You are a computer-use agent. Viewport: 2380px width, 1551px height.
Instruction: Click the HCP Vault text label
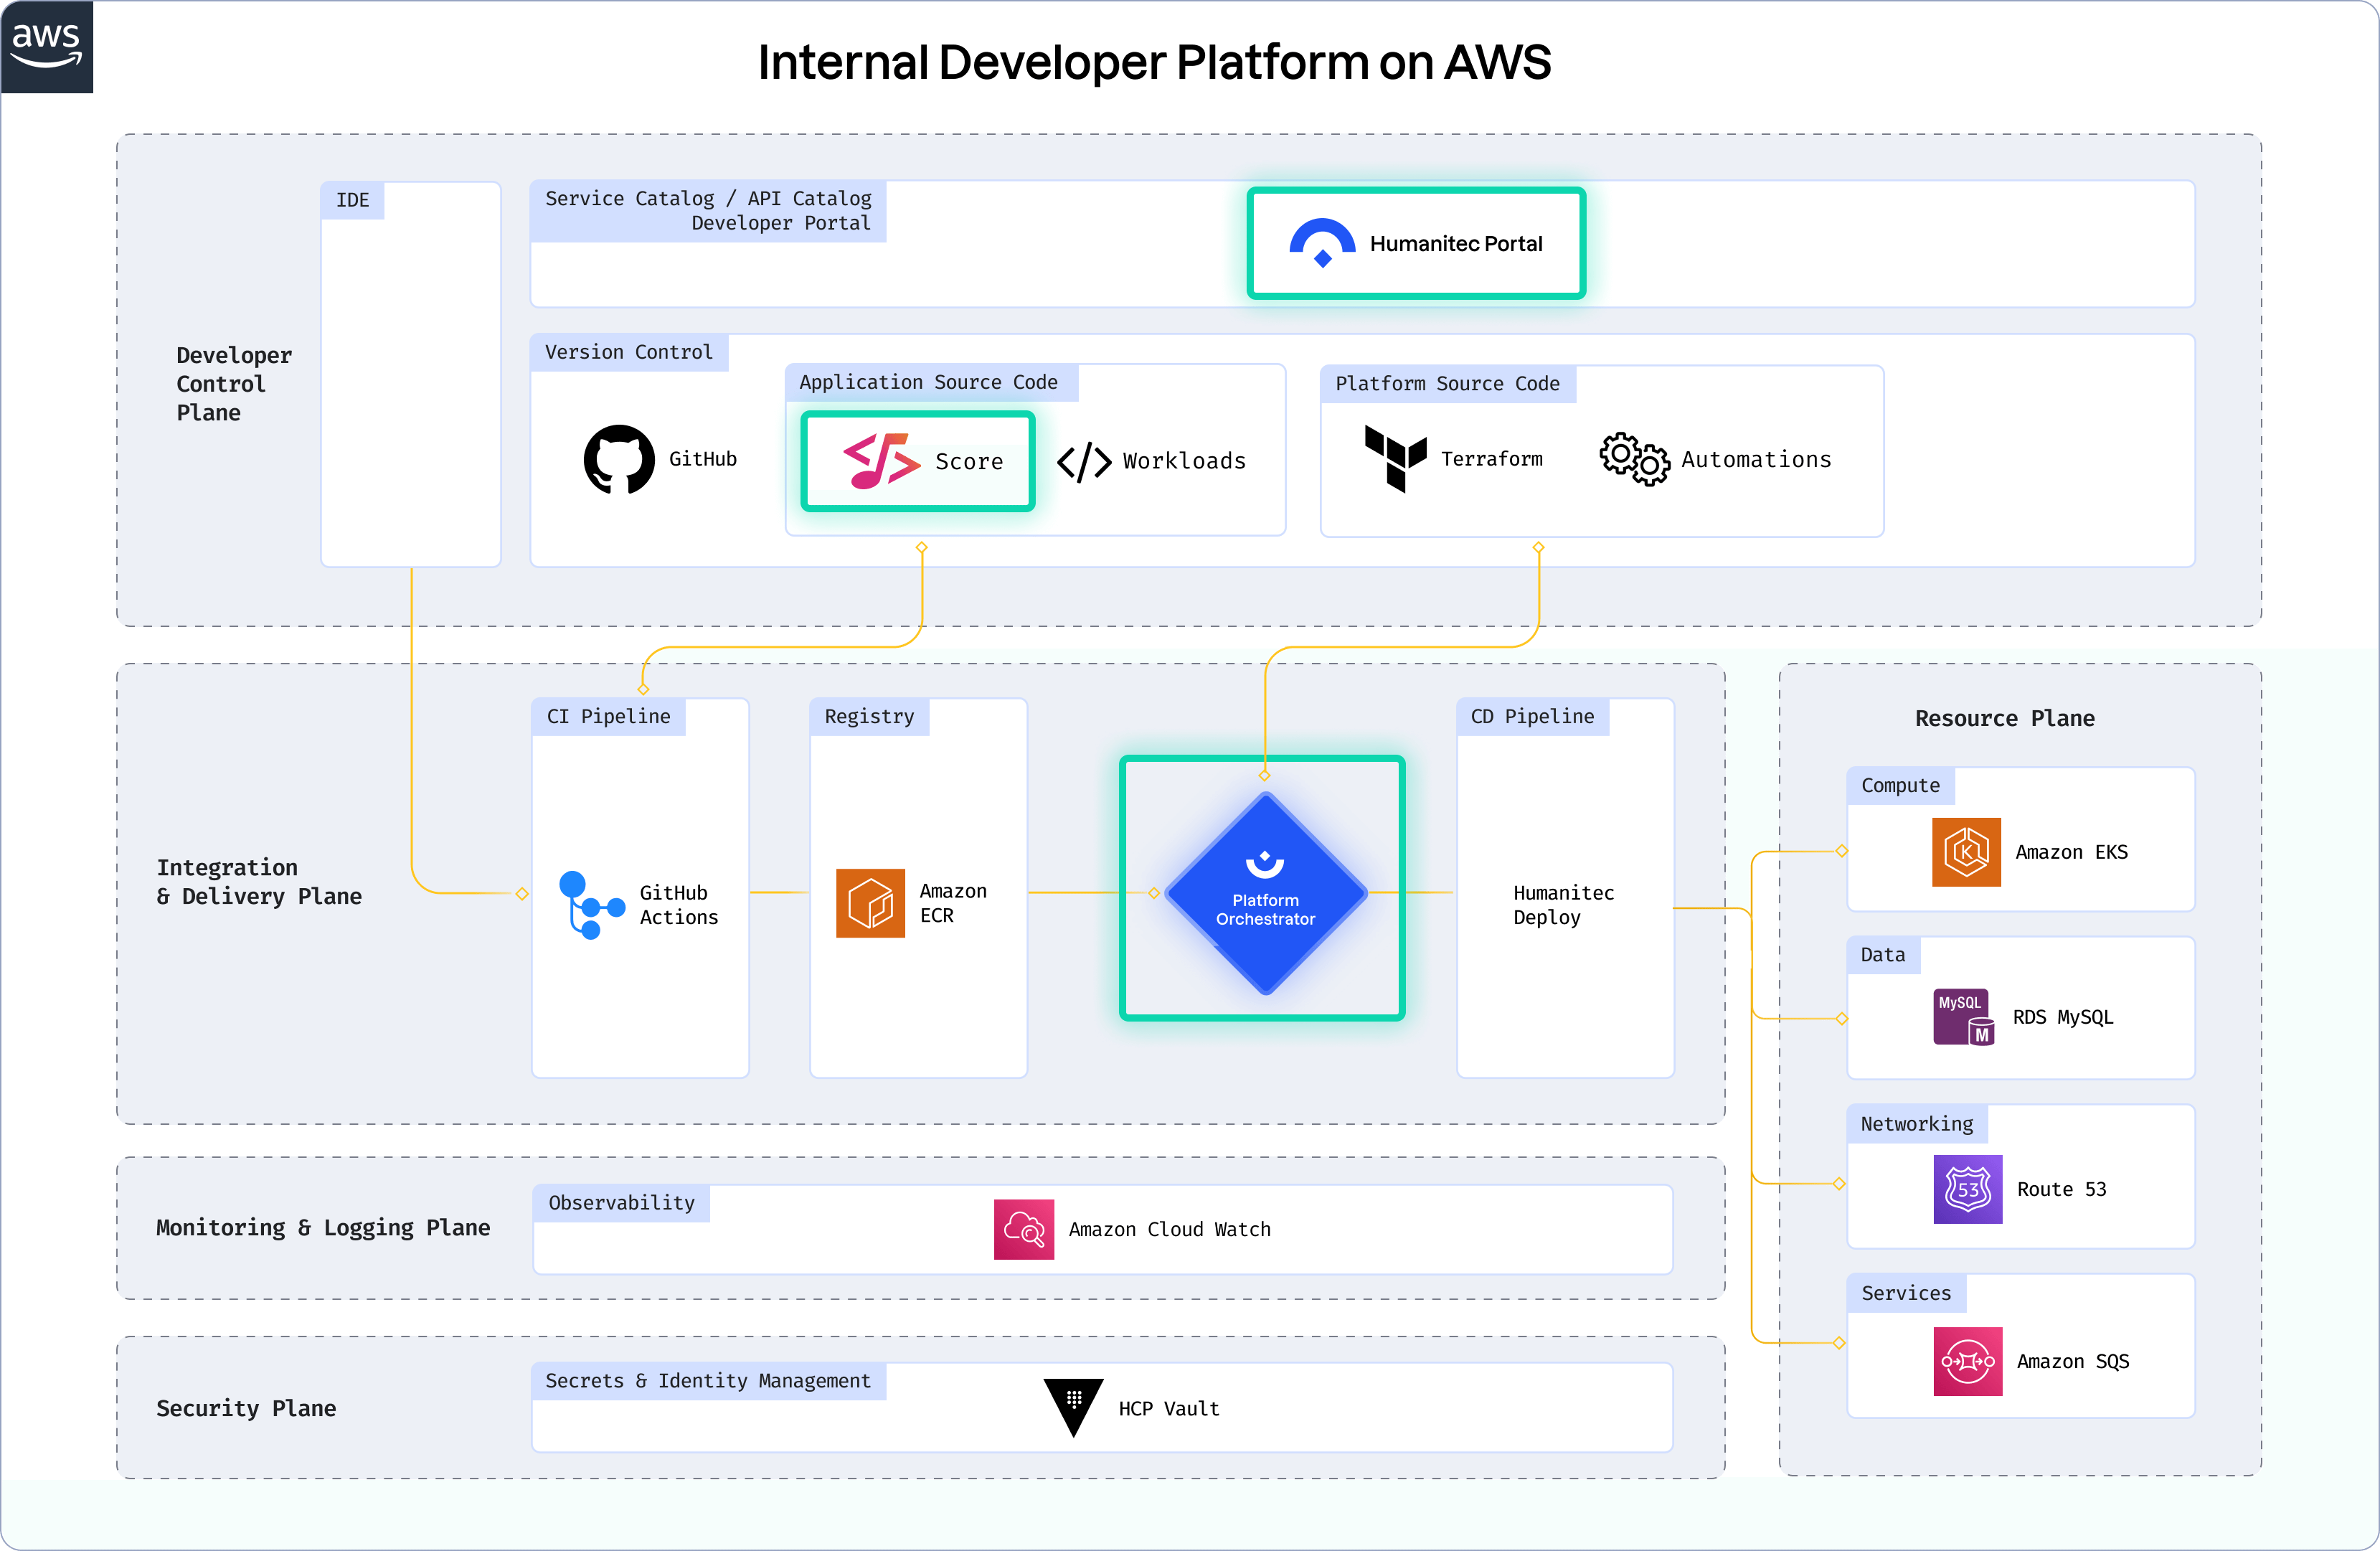(1168, 1409)
